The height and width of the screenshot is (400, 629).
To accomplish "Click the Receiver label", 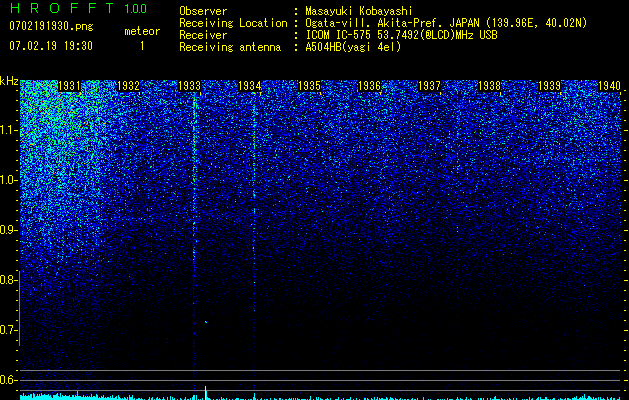I will (x=203, y=35).
